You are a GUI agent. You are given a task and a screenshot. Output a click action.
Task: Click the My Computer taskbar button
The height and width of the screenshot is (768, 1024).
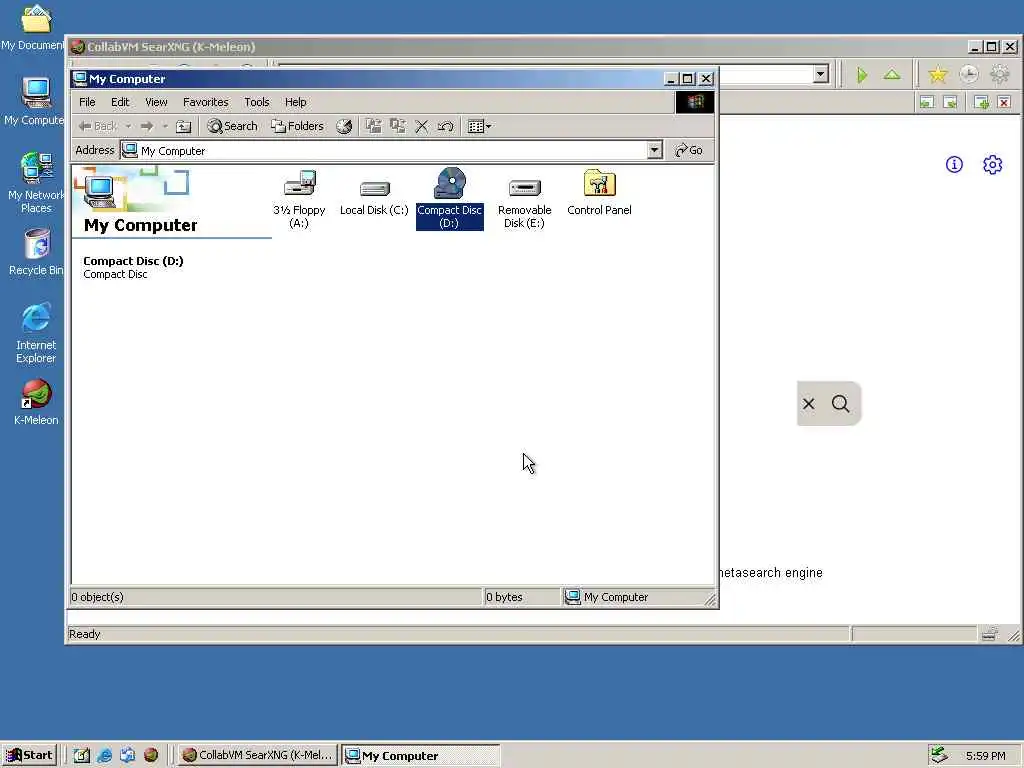coord(421,755)
